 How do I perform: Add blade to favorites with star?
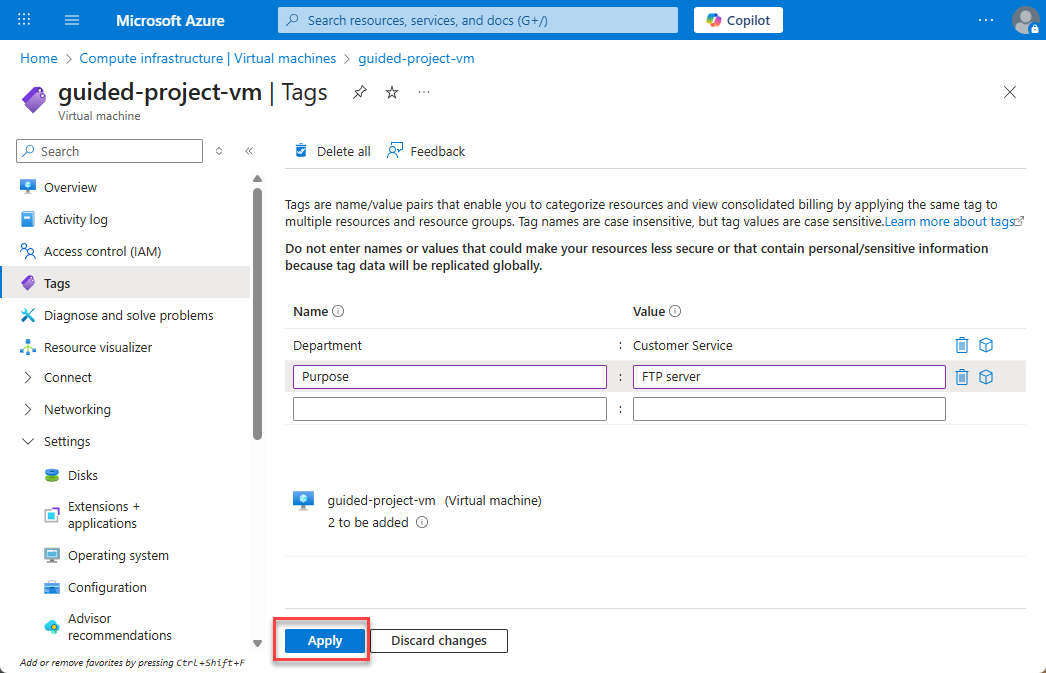click(392, 92)
